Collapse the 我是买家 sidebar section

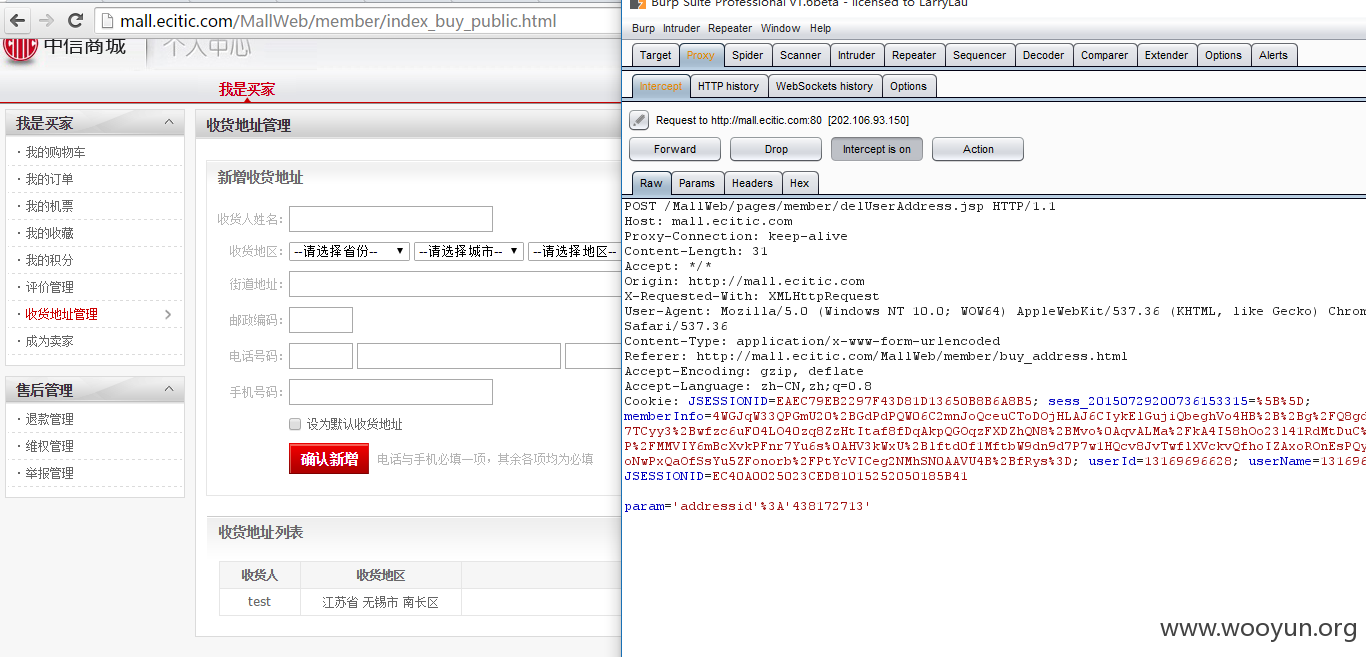tap(168, 123)
